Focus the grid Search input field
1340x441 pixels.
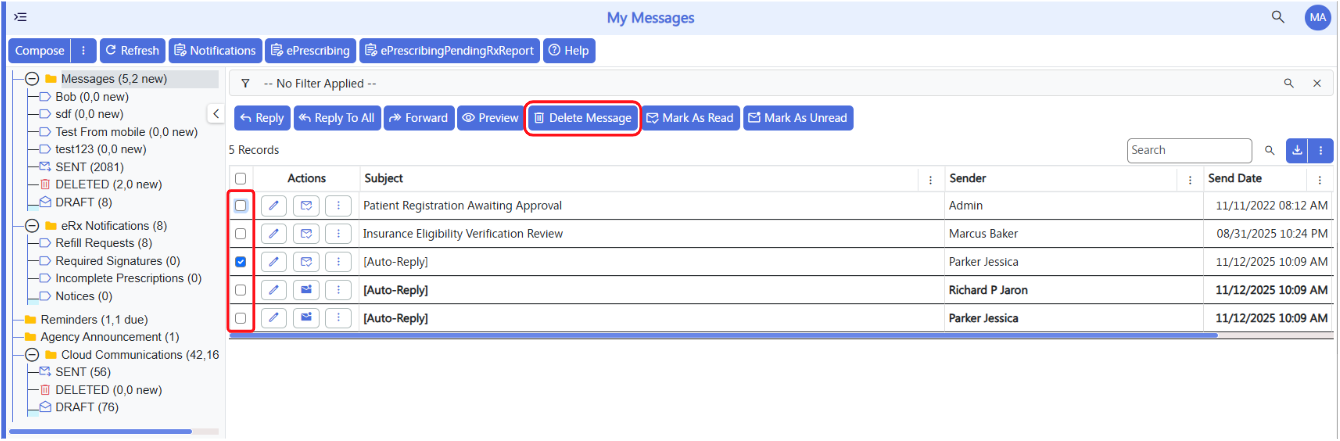[x=1189, y=150]
